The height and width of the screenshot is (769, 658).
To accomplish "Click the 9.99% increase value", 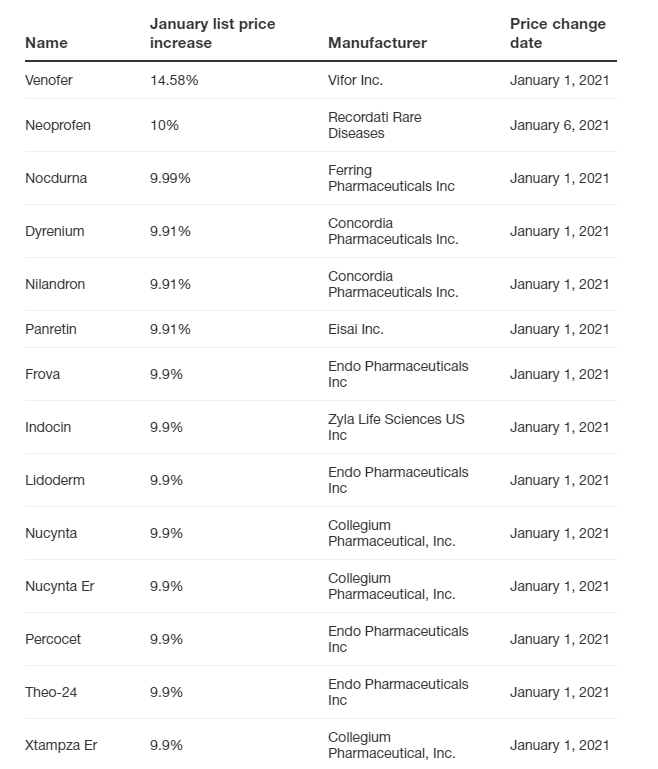I will pyautogui.click(x=170, y=178).
